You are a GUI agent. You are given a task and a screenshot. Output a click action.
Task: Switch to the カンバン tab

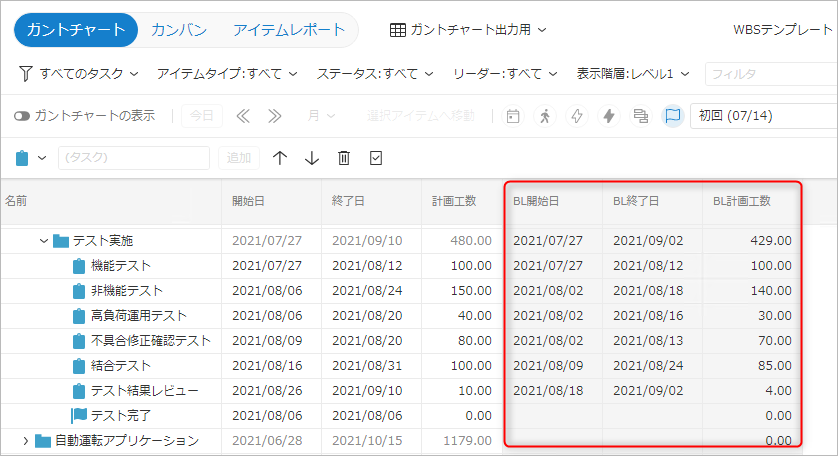[x=179, y=30]
